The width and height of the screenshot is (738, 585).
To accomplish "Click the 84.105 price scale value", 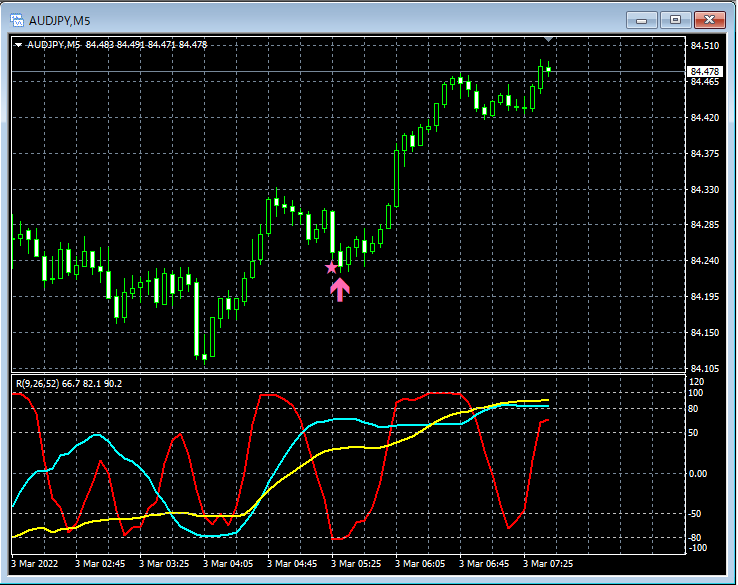I will tap(705, 369).
